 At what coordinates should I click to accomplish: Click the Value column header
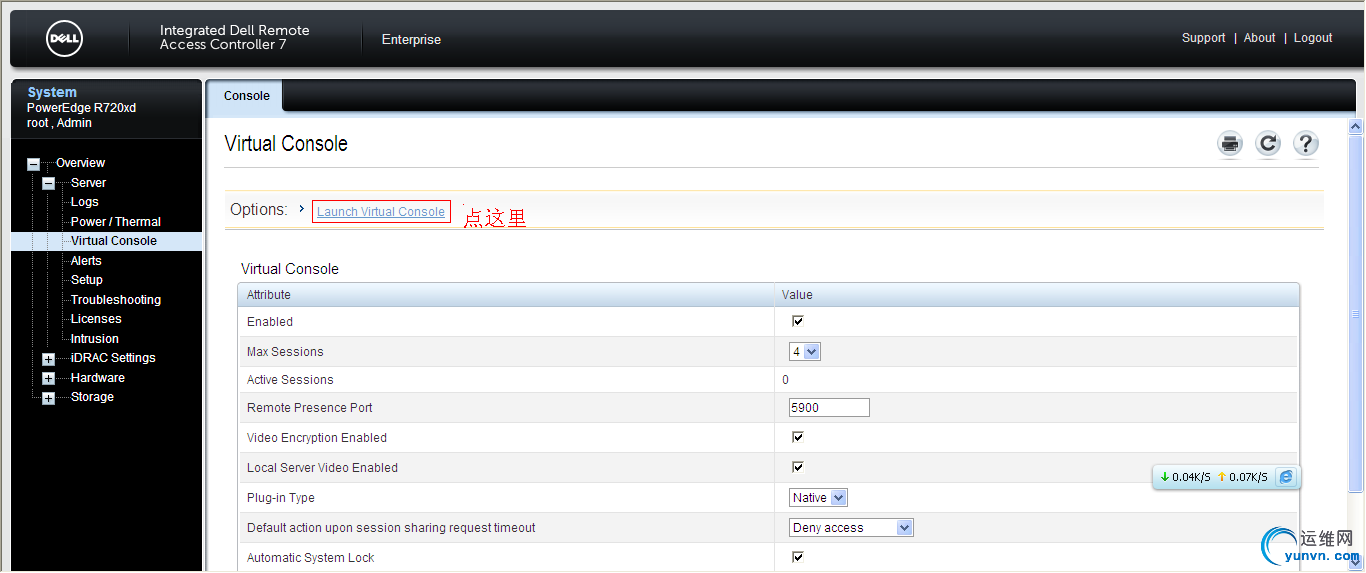797,295
